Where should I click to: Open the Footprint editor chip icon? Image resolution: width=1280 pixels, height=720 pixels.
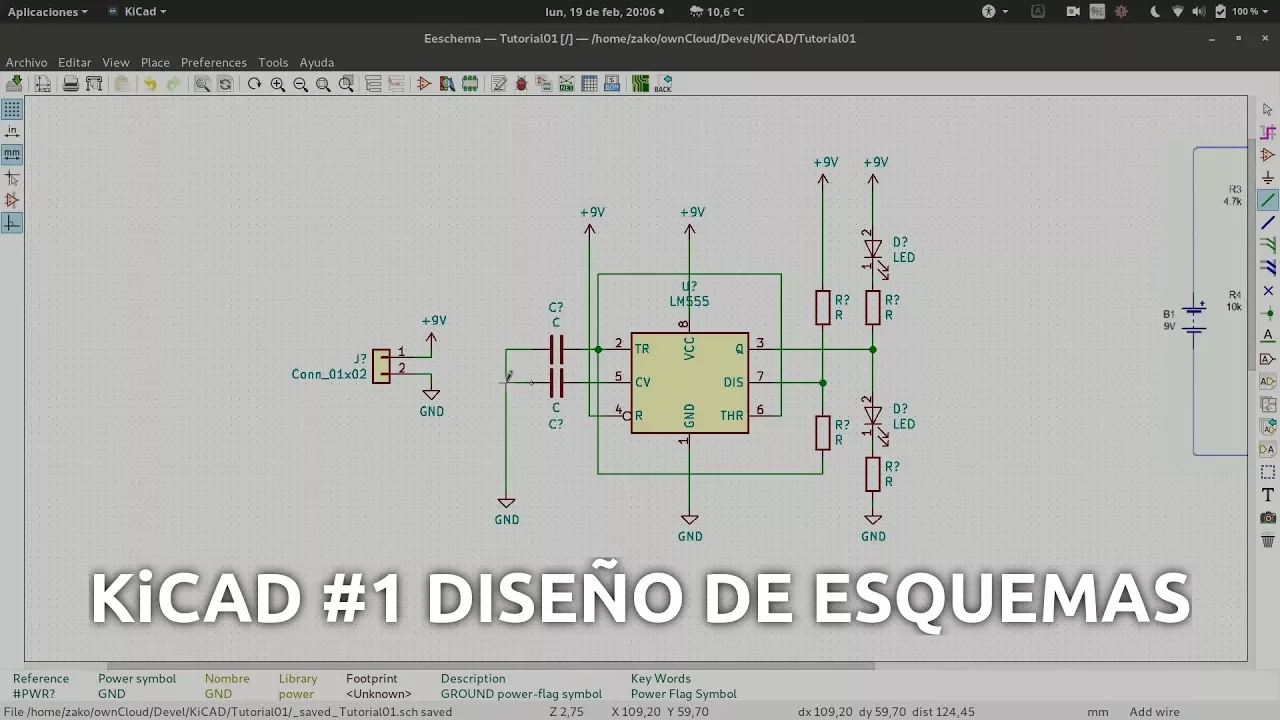[x=469, y=84]
